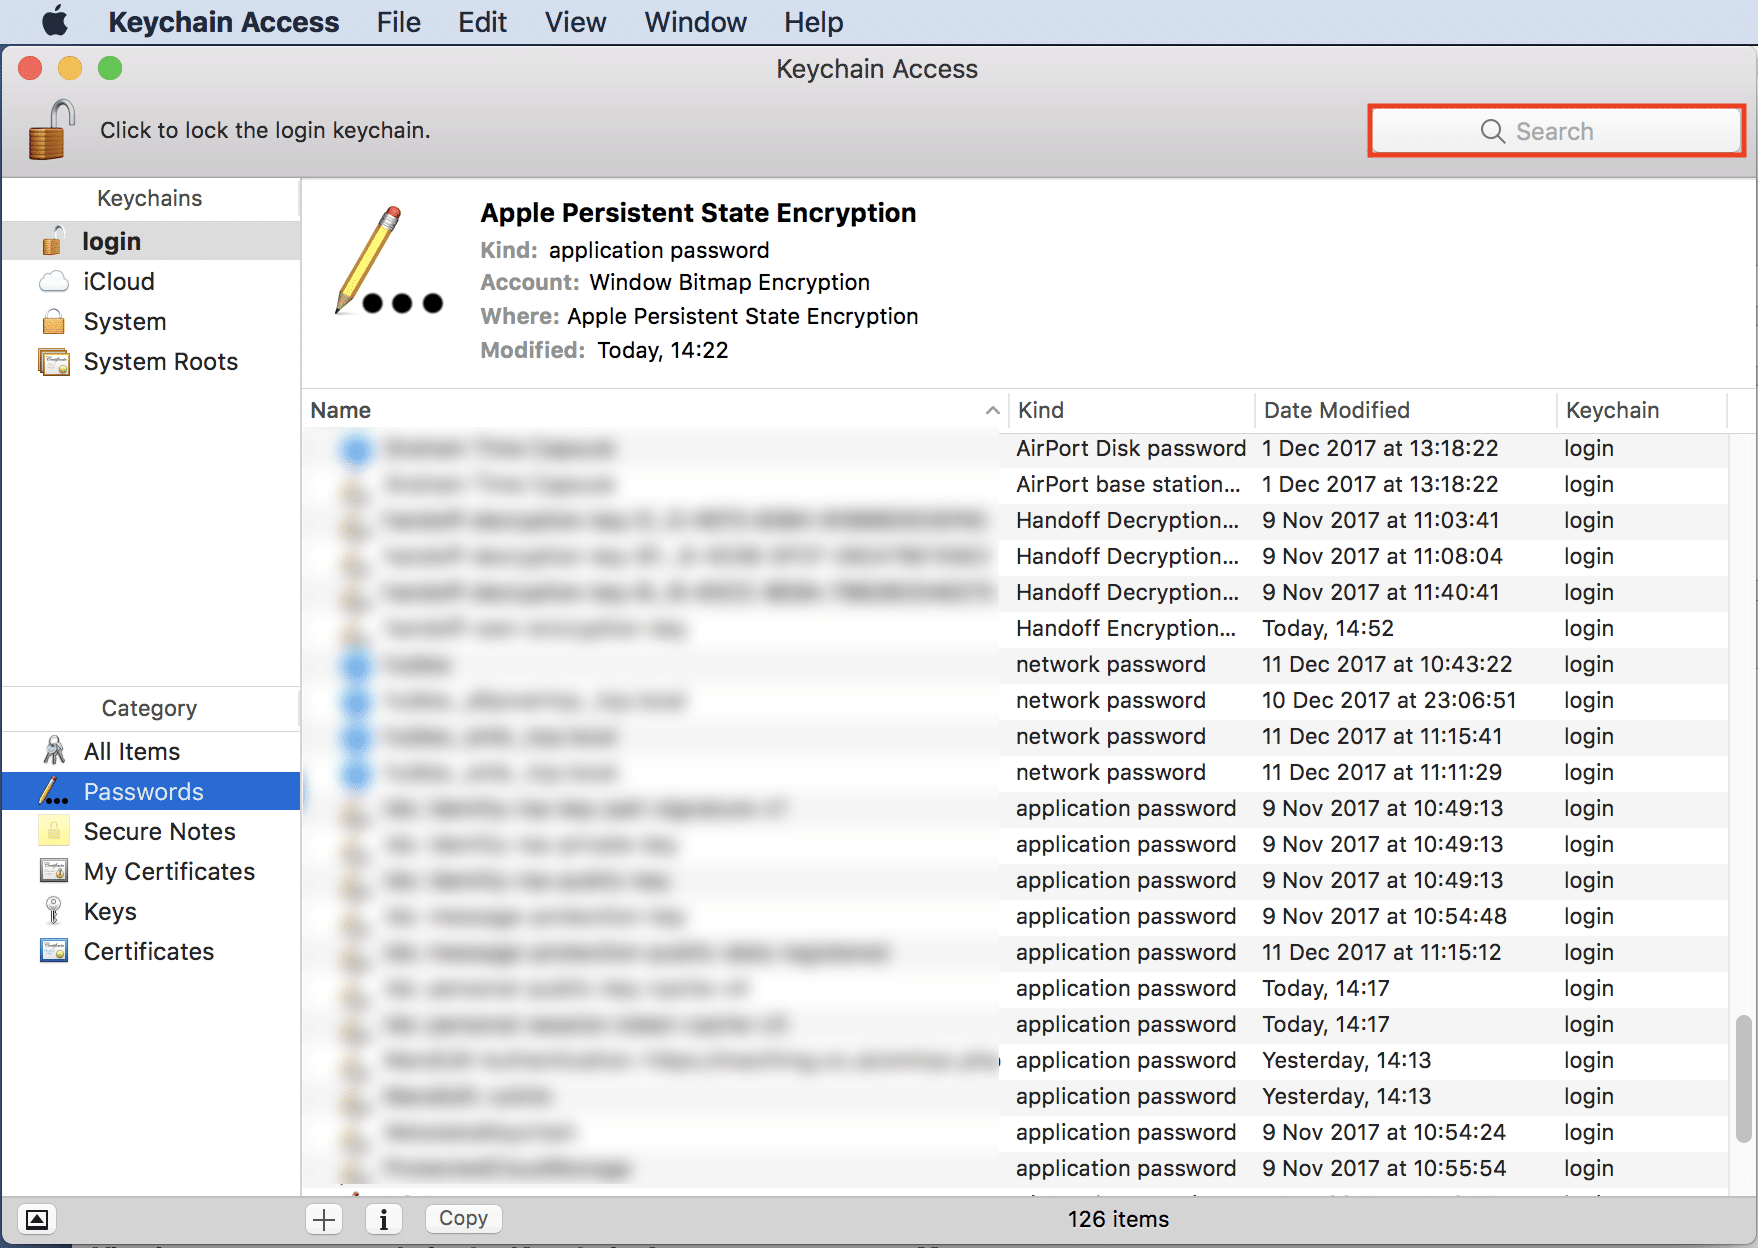Select network password dated 11:15:41

(1015, 736)
